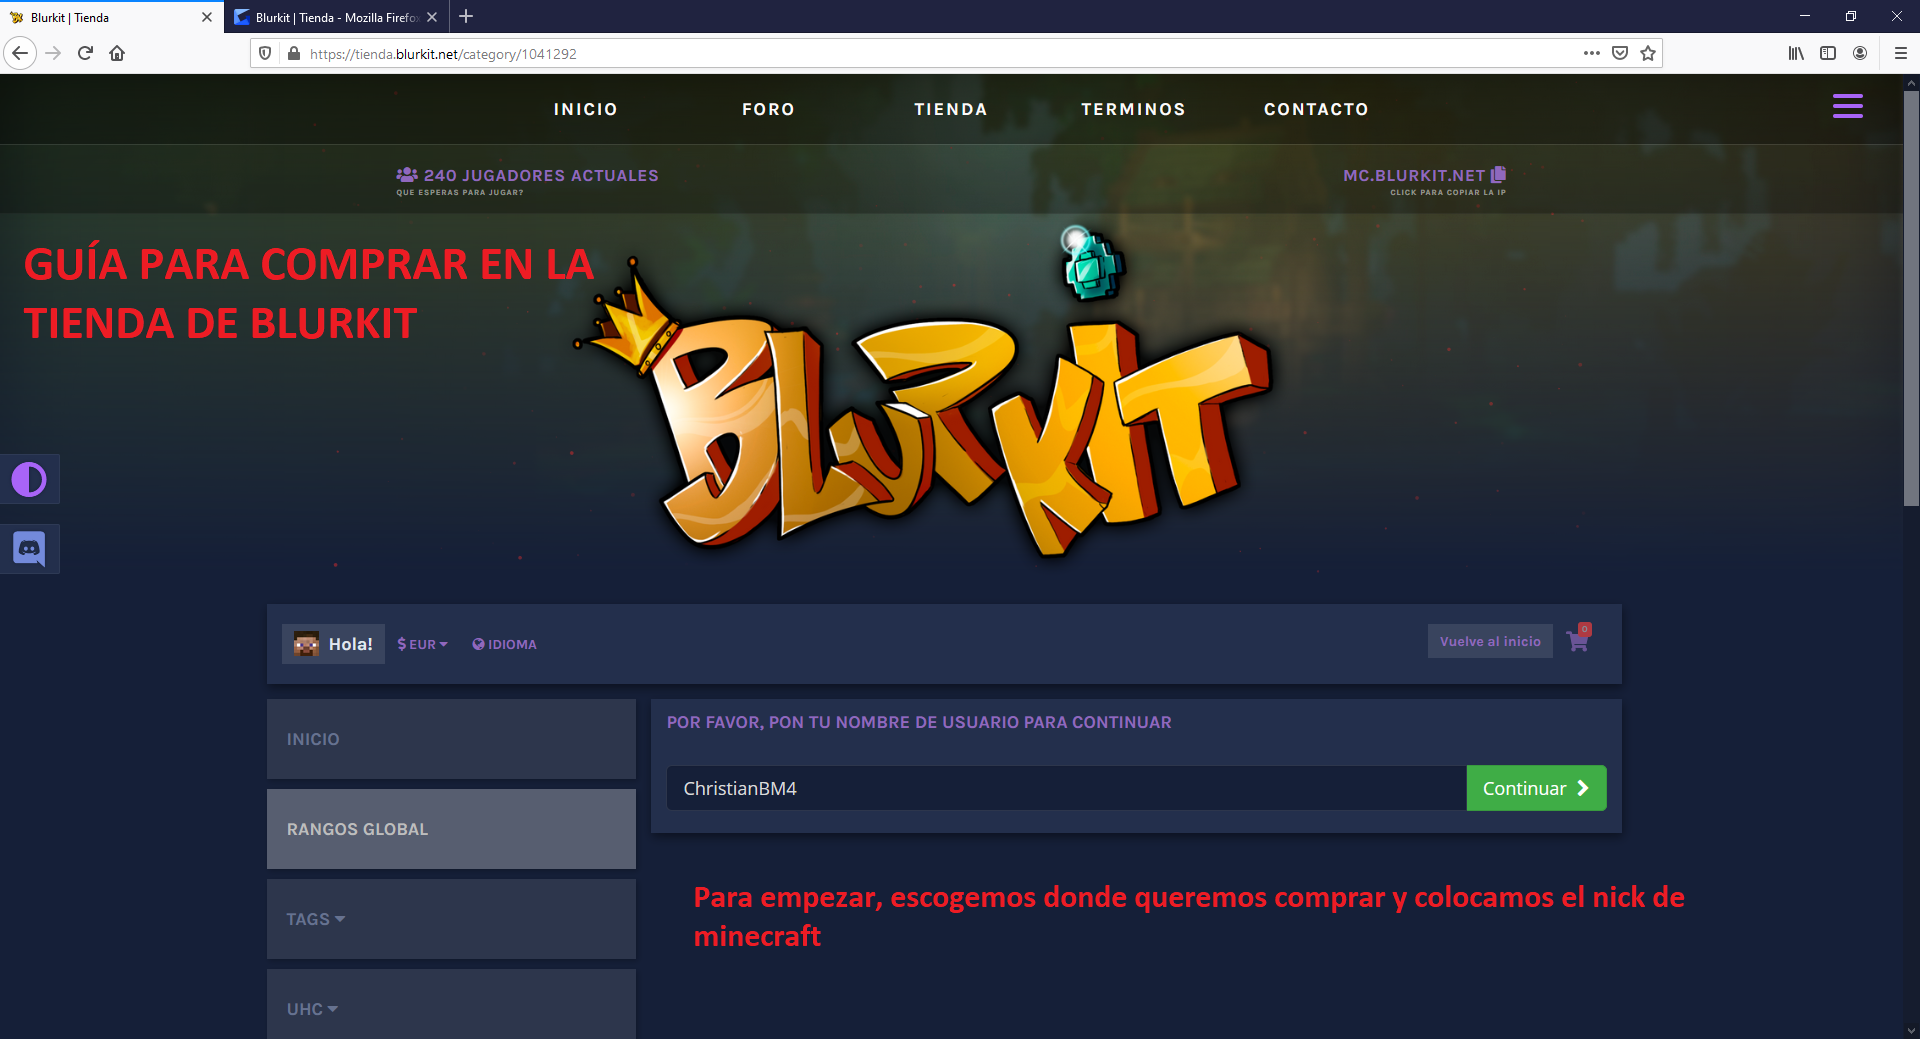This screenshot has height=1039, width=1920.
Task: Go to INICIO in the top navigation
Action: click(586, 109)
